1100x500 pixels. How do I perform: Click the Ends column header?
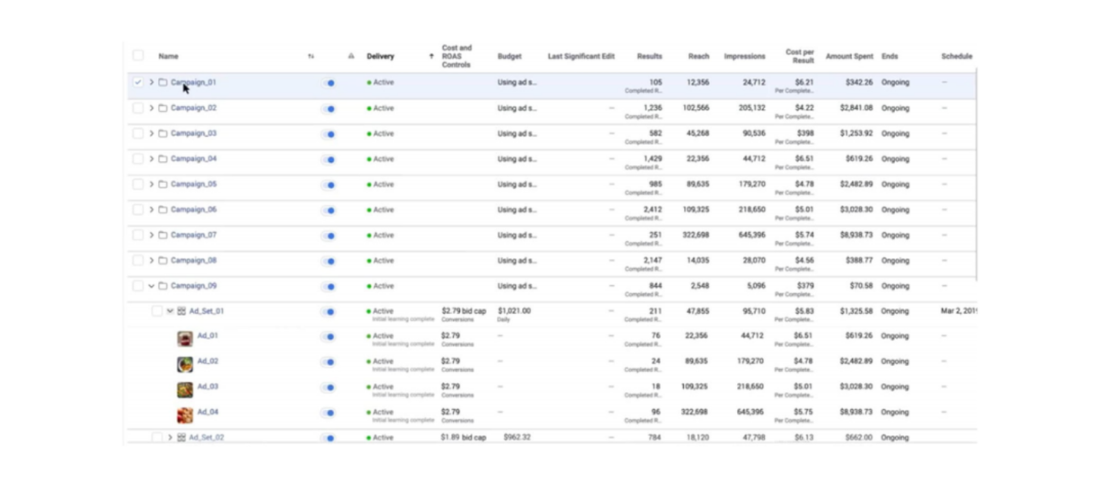click(x=890, y=56)
